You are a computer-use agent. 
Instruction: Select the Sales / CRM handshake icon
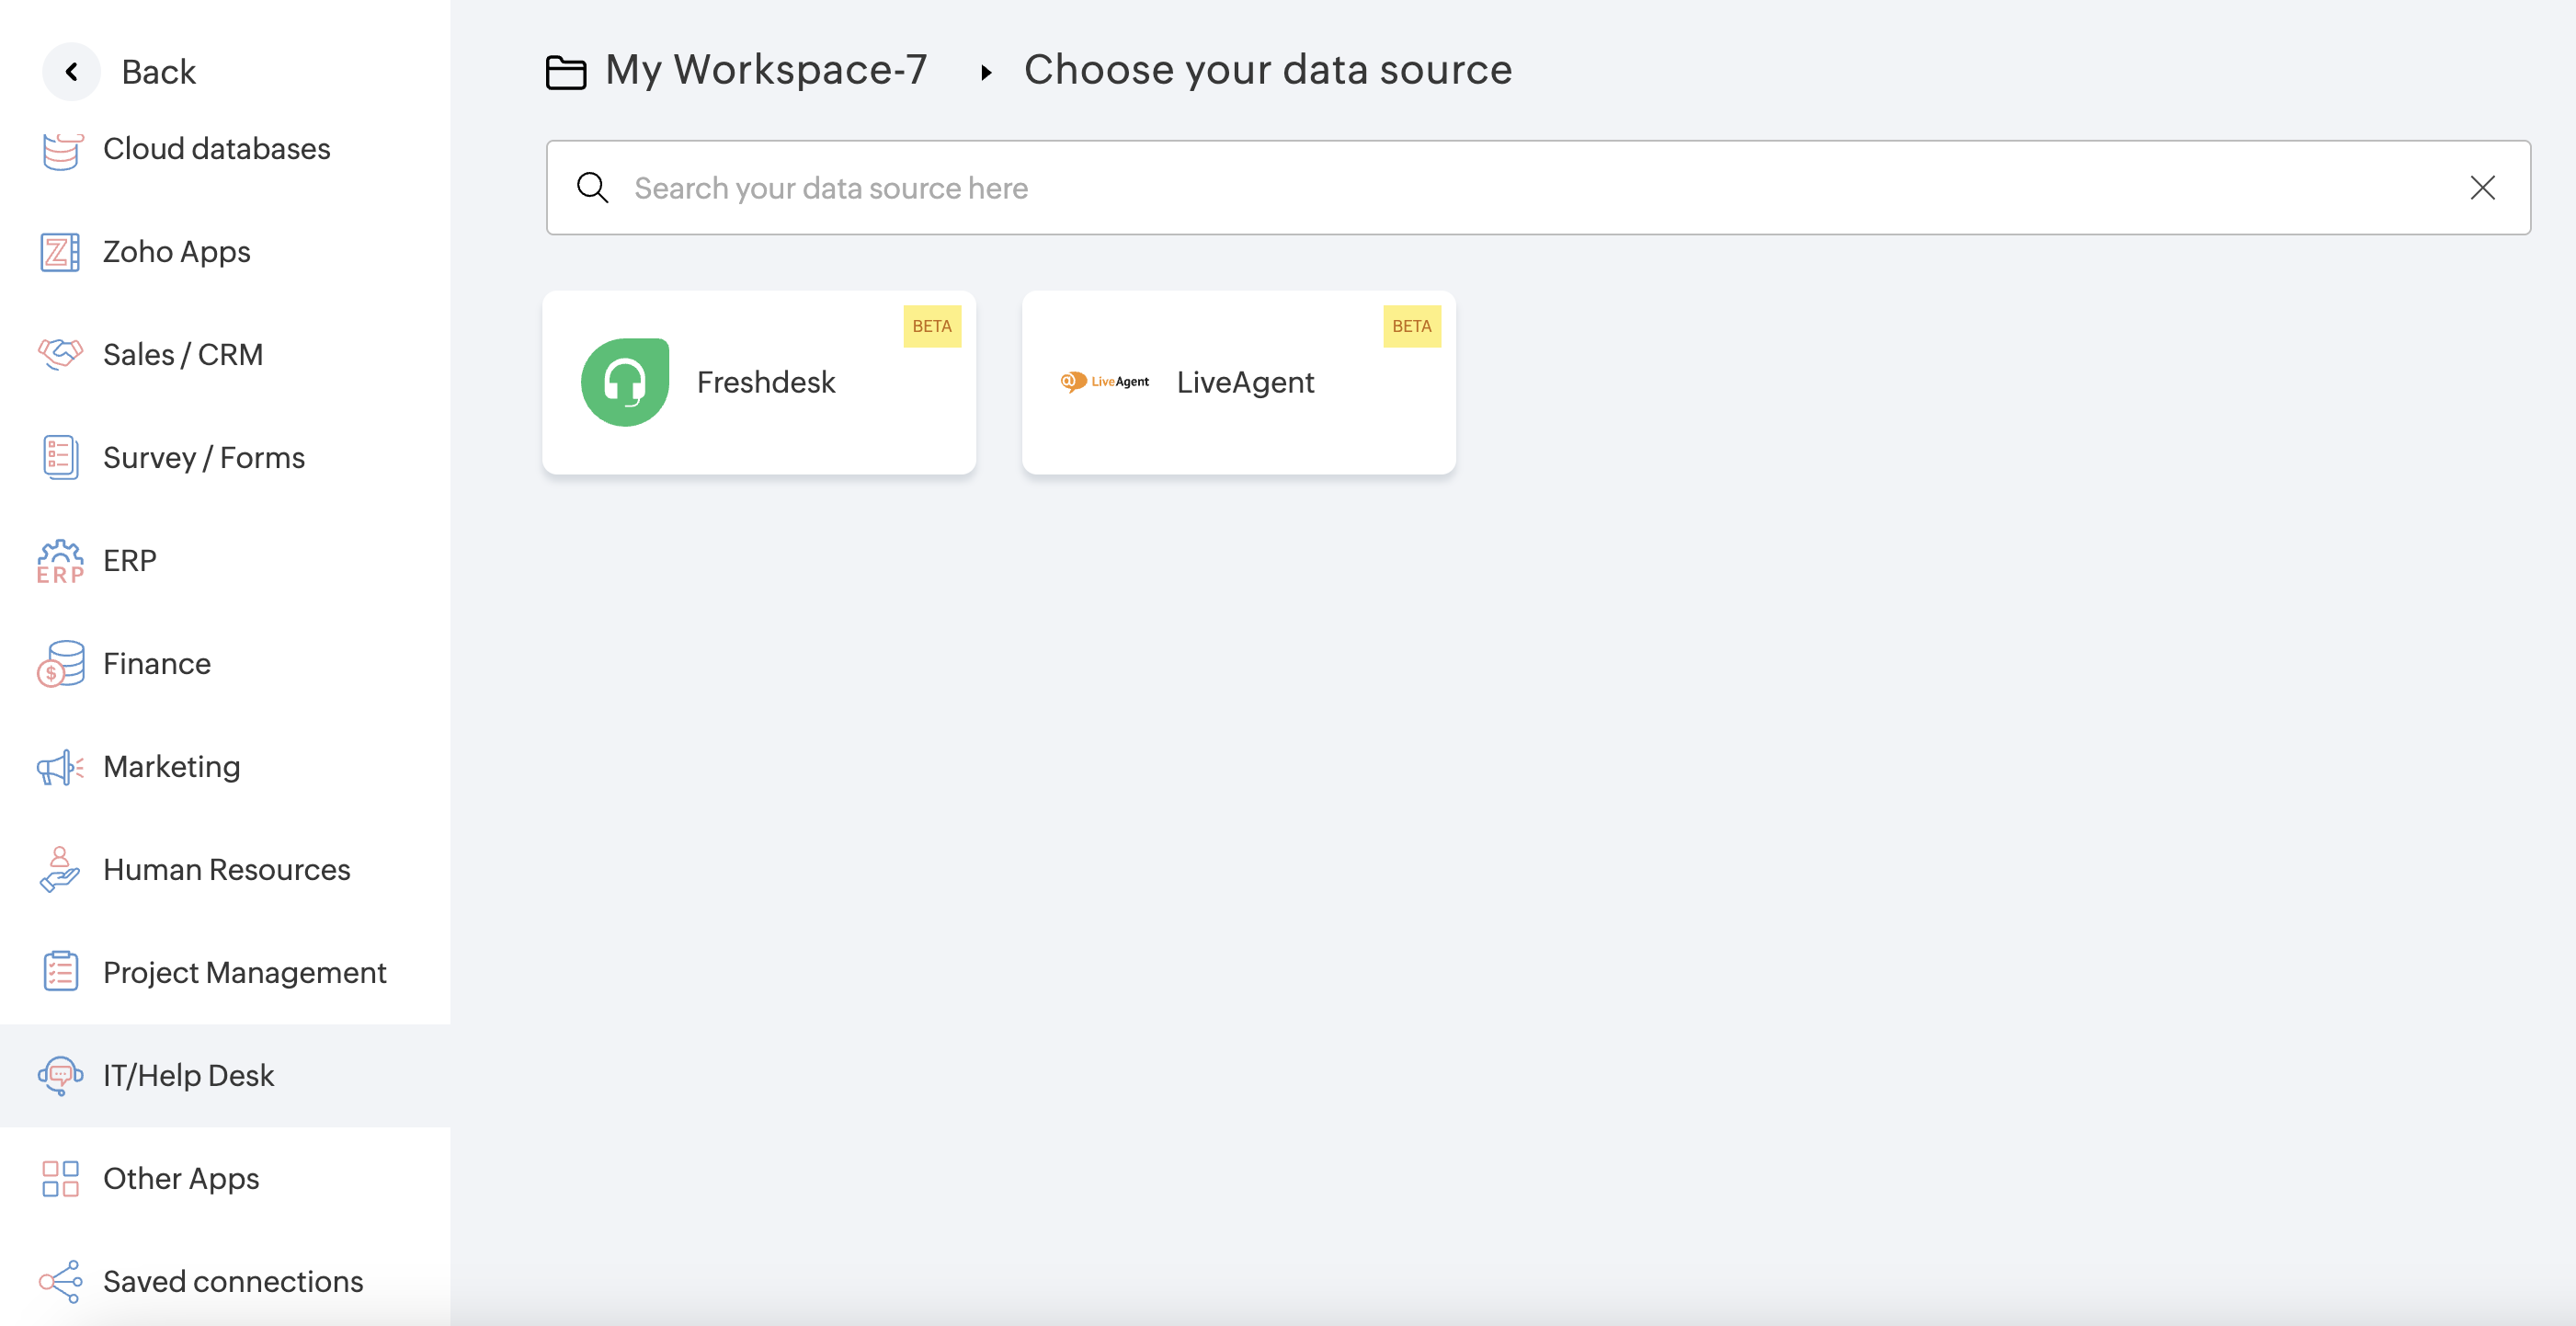tap(60, 355)
